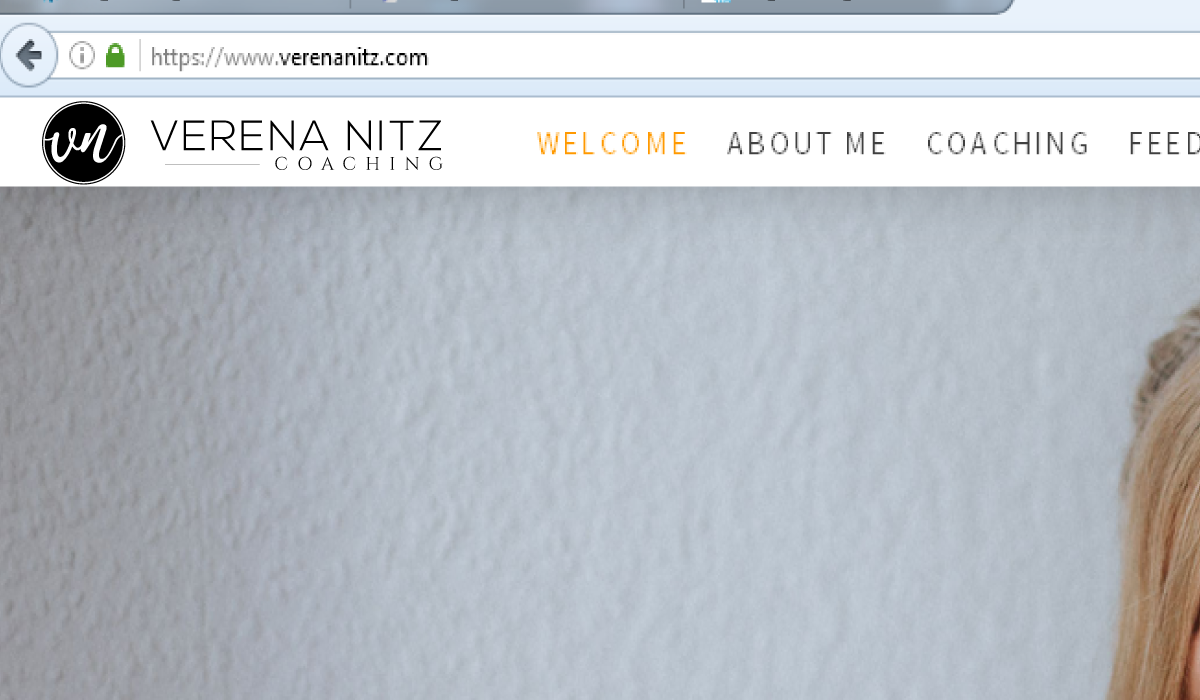Click the round VN monogram logo
Viewport: 1200px width, 700px height.
[x=84, y=143]
